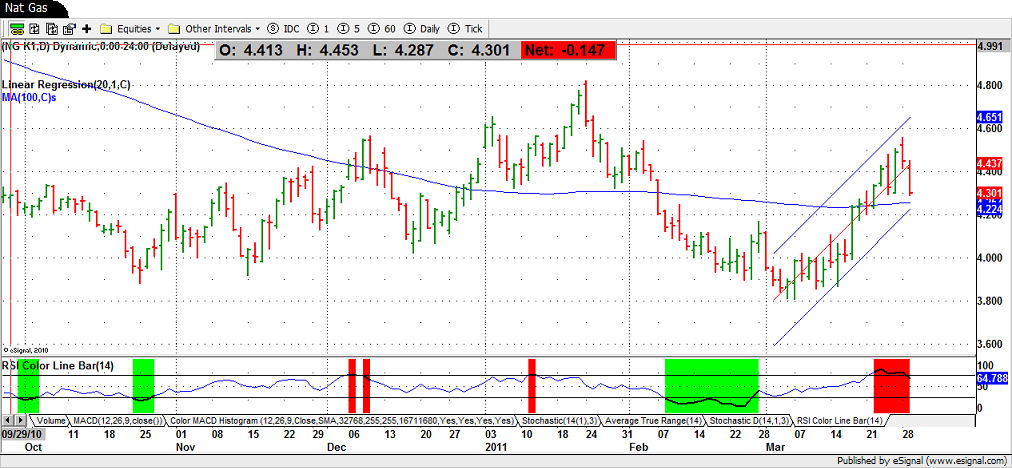Open the Volume study tab

51,421
